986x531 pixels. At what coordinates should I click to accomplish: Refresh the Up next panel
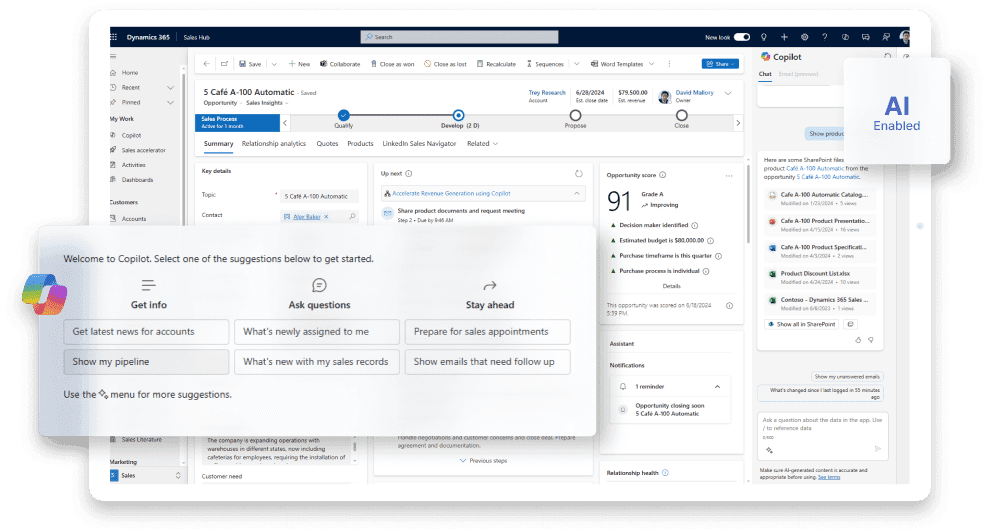578,173
